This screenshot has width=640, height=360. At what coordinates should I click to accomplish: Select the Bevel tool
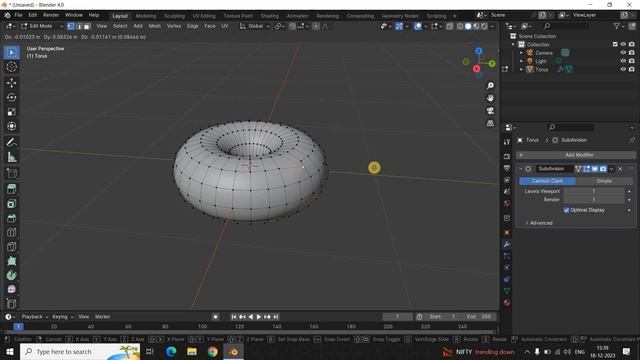click(11, 218)
